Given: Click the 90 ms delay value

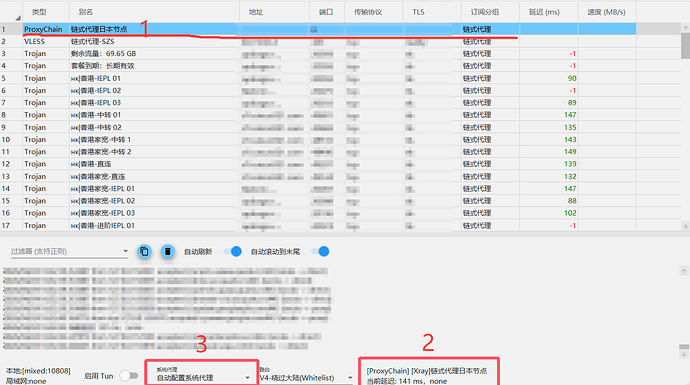Looking at the screenshot, I should [572, 78].
